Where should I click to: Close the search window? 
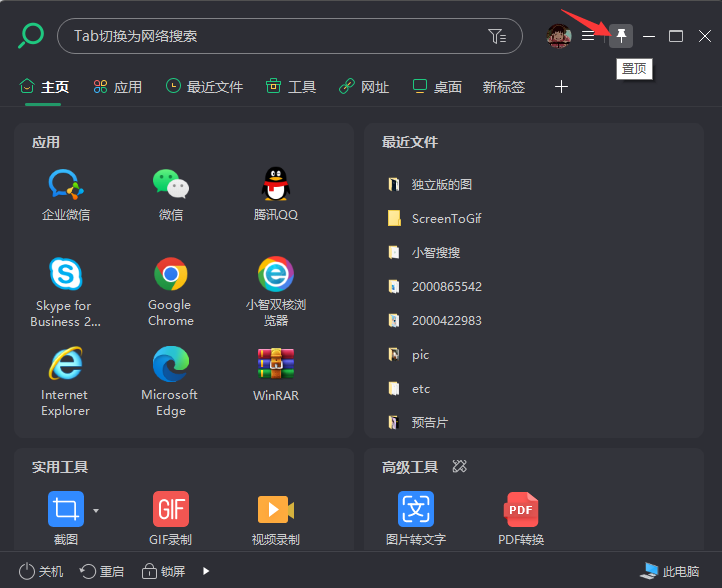[705, 36]
